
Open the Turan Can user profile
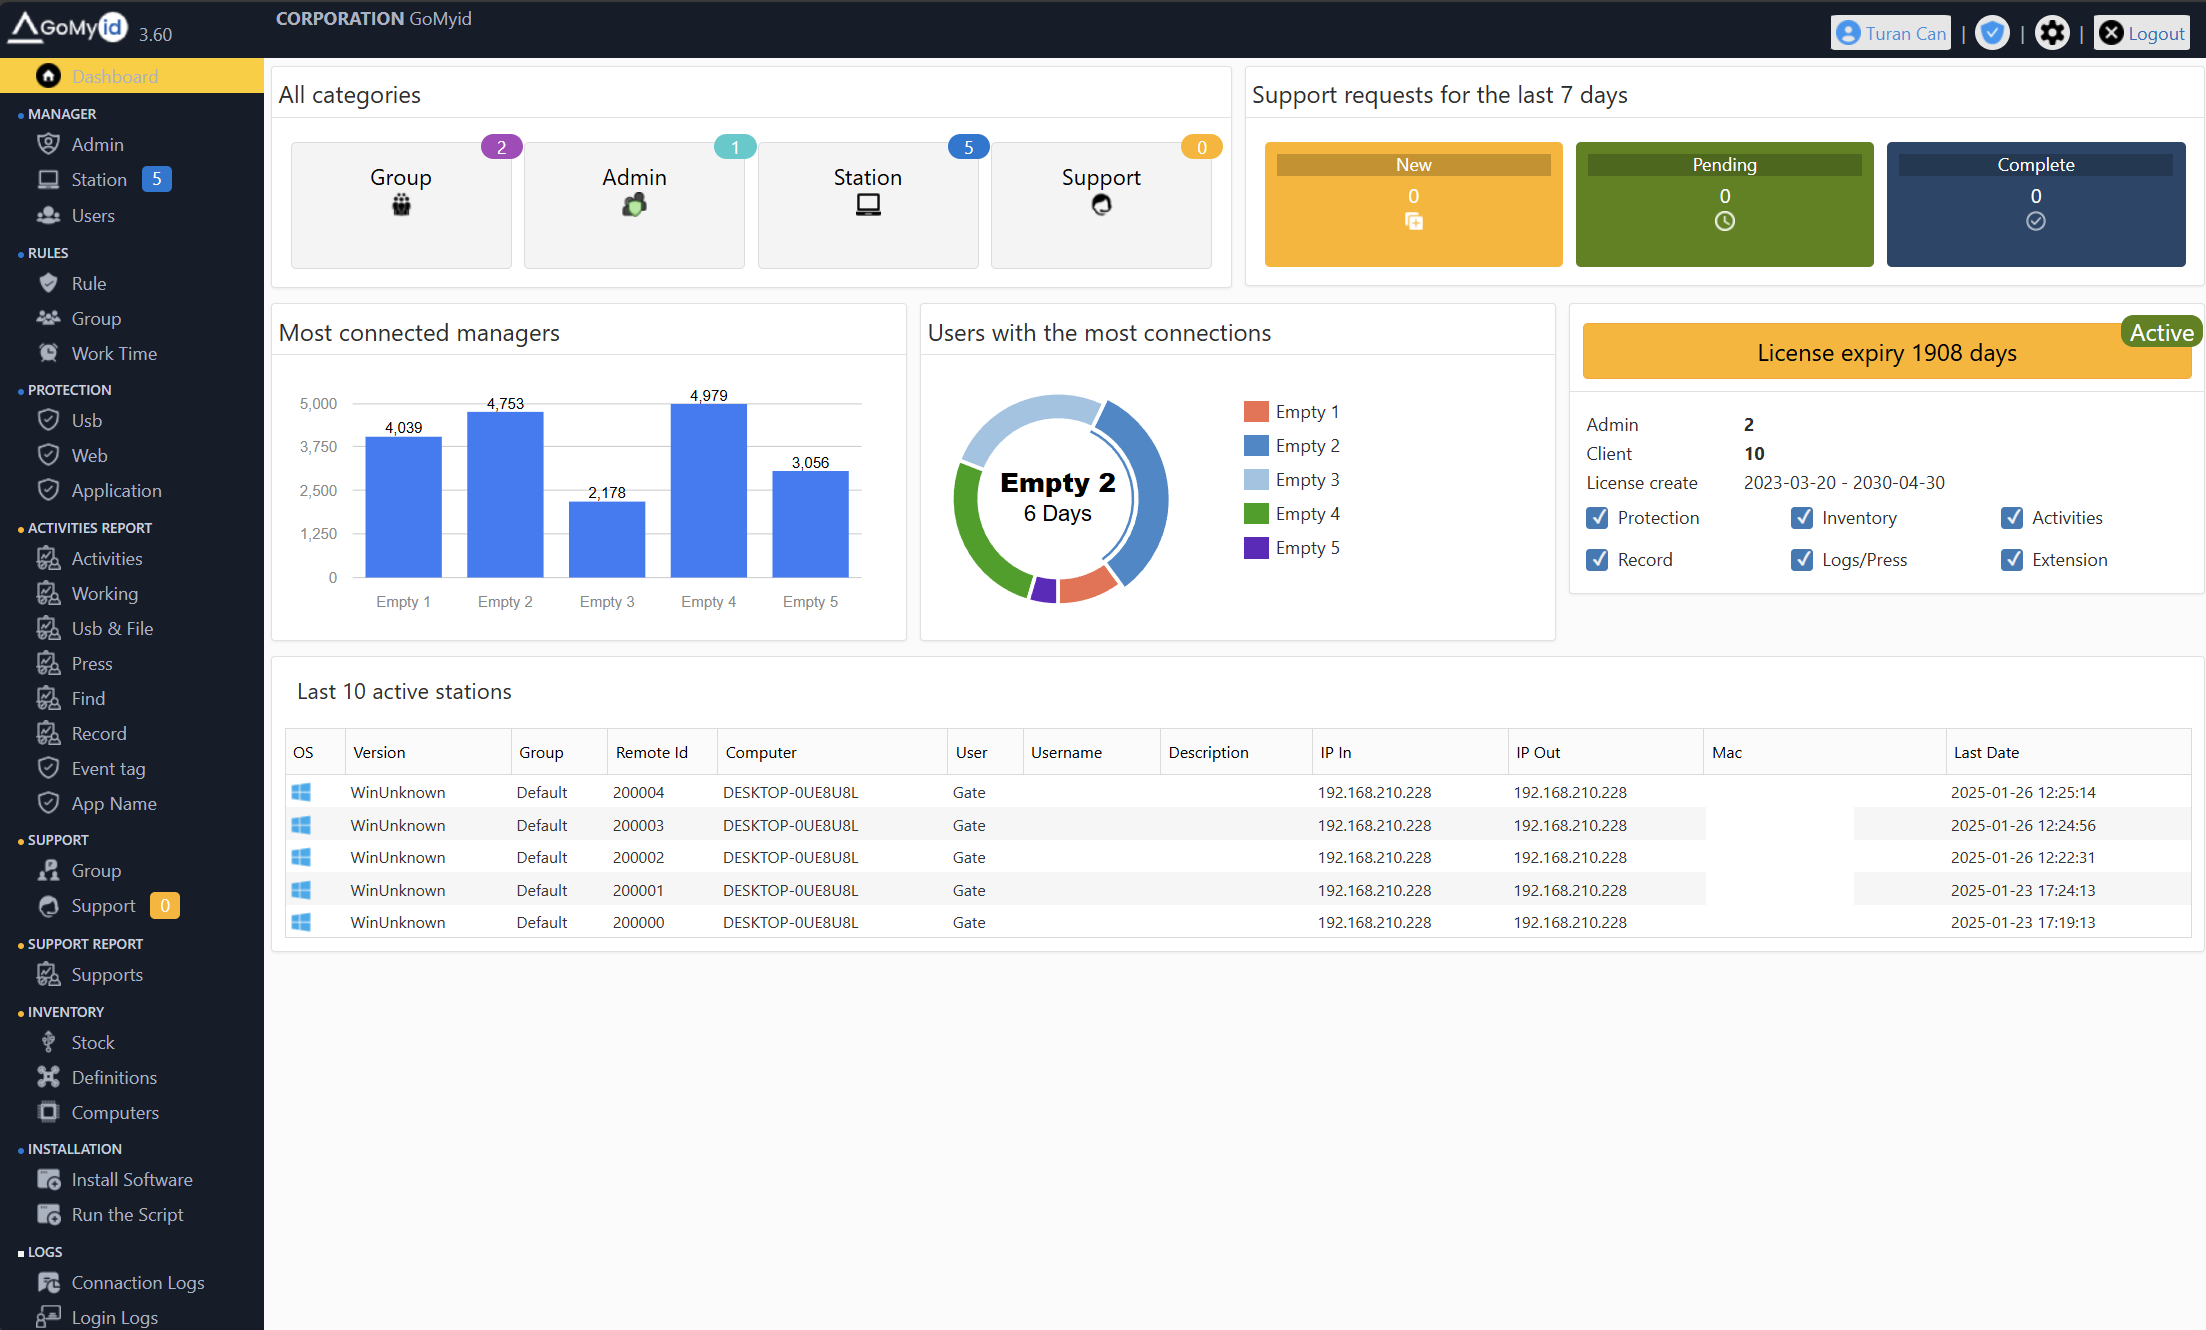(x=1890, y=33)
